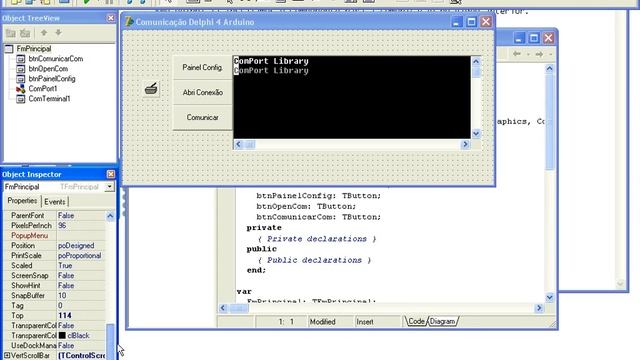Click SnapBuffer value 10

tap(62, 296)
